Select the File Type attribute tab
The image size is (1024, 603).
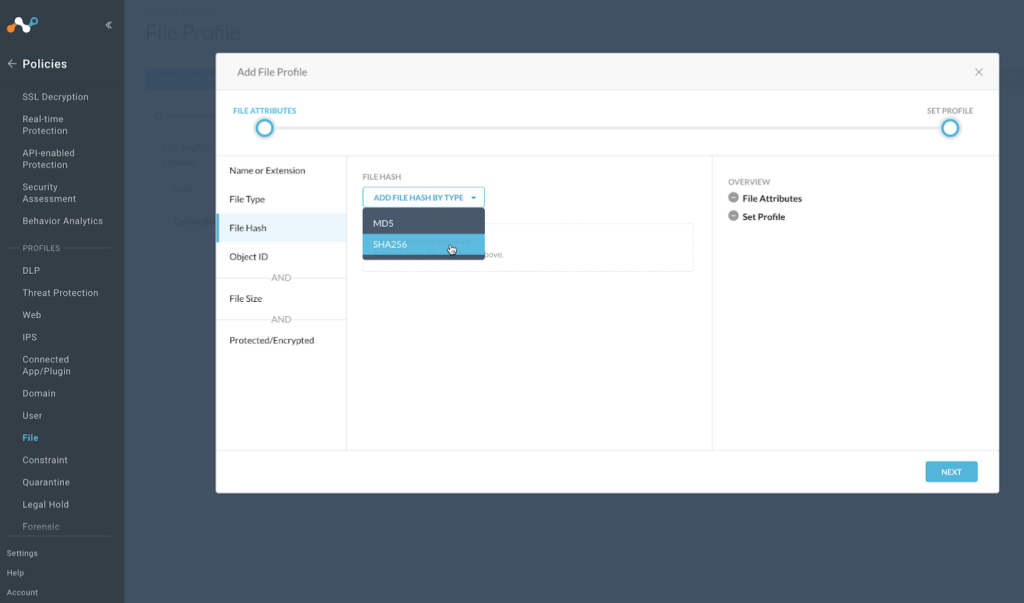pyautogui.click(x=281, y=199)
